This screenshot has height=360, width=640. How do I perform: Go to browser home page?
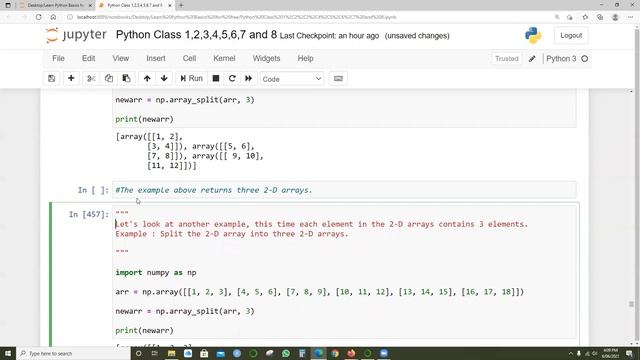(53, 17)
